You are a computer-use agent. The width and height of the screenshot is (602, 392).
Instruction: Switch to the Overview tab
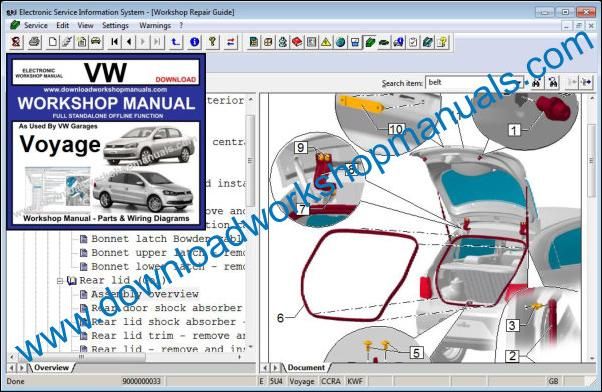point(51,367)
